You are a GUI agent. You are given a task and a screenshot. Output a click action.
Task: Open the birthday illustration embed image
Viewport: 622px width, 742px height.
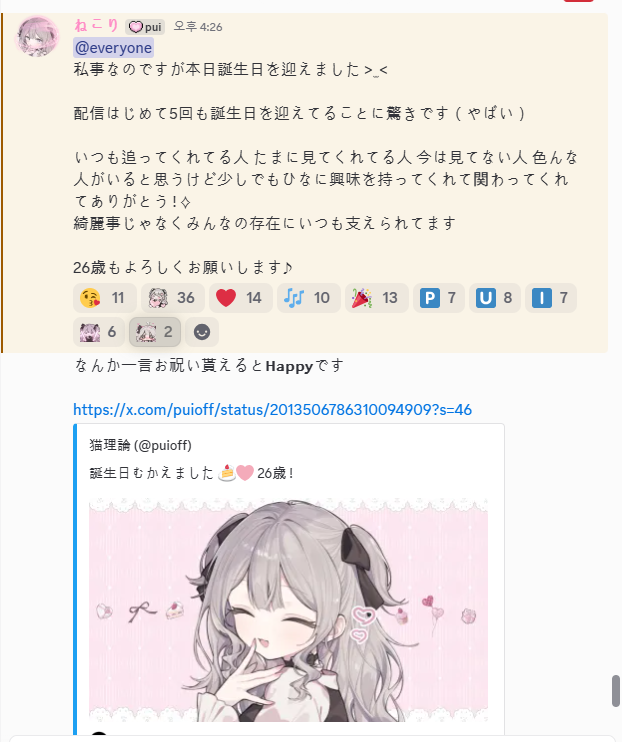coord(288,610)
